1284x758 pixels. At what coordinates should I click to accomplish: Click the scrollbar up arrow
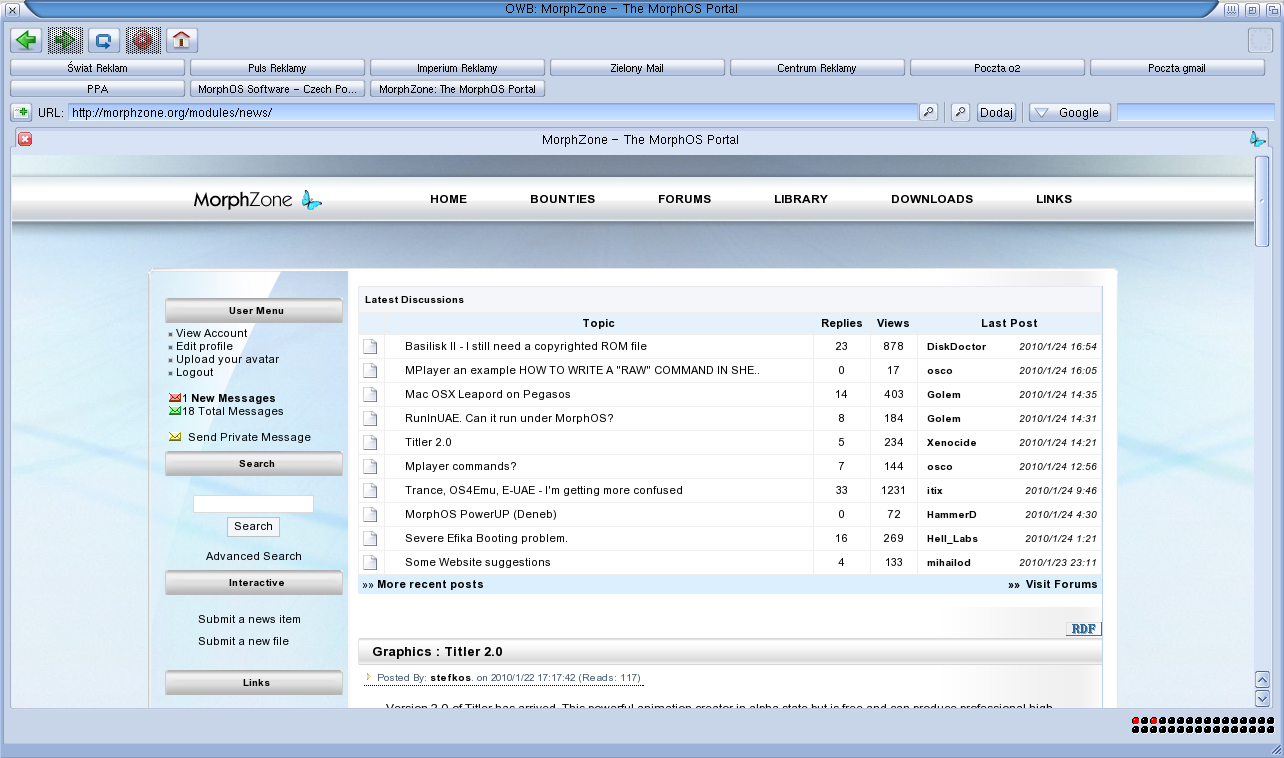coord(1262,679)
